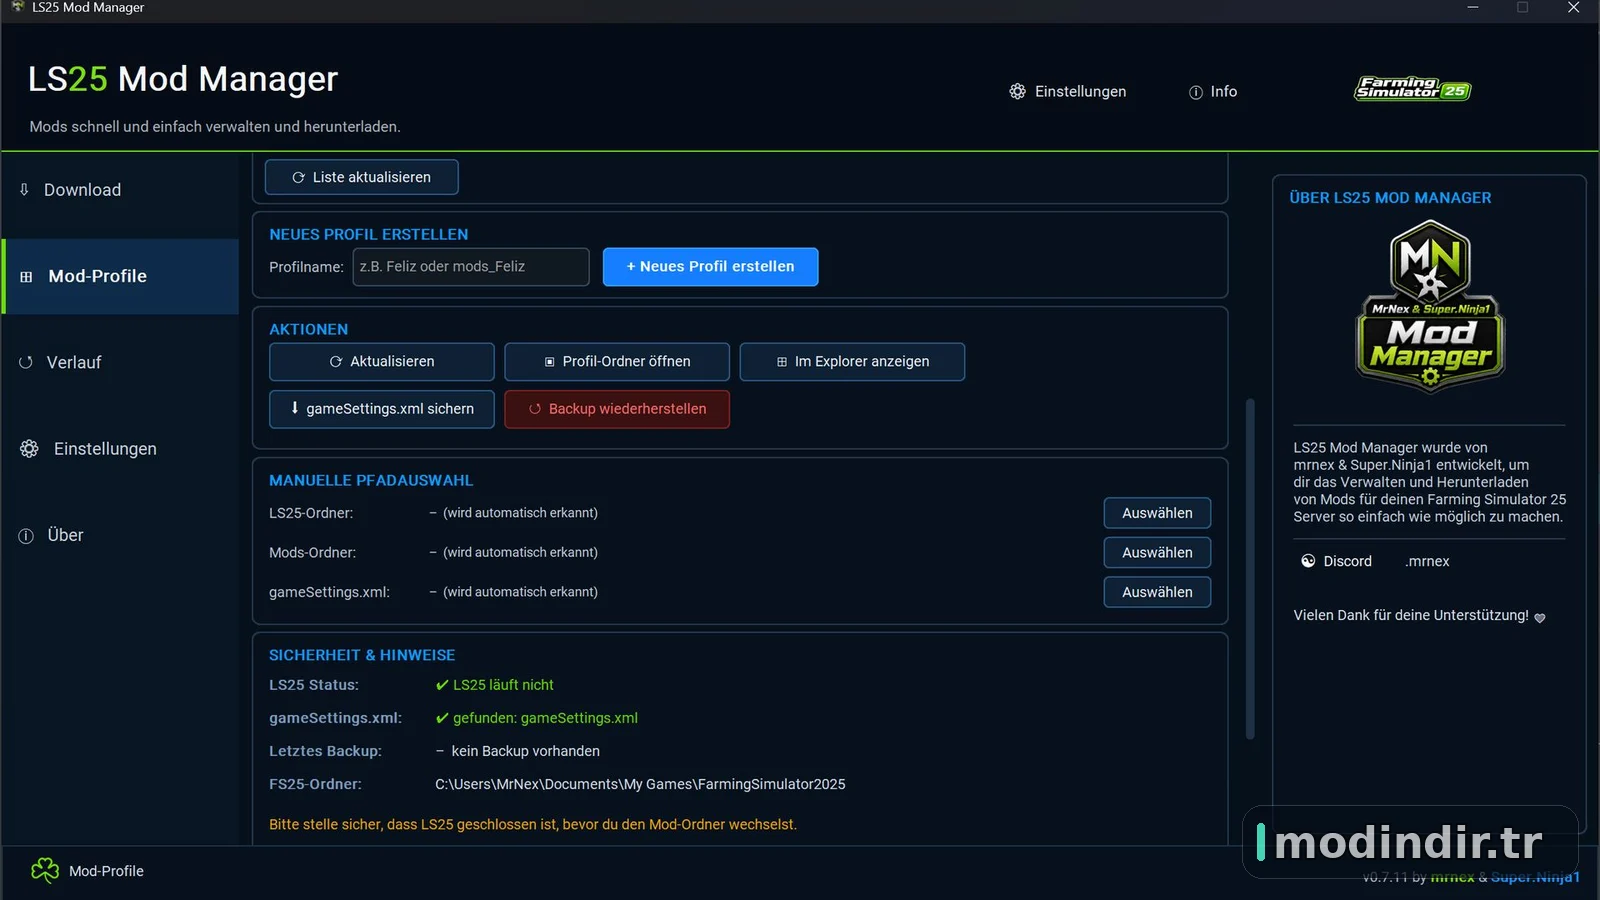Click the clover icon in status bar
Viewport: 1600px width, 900px height.
click(45, 871)
